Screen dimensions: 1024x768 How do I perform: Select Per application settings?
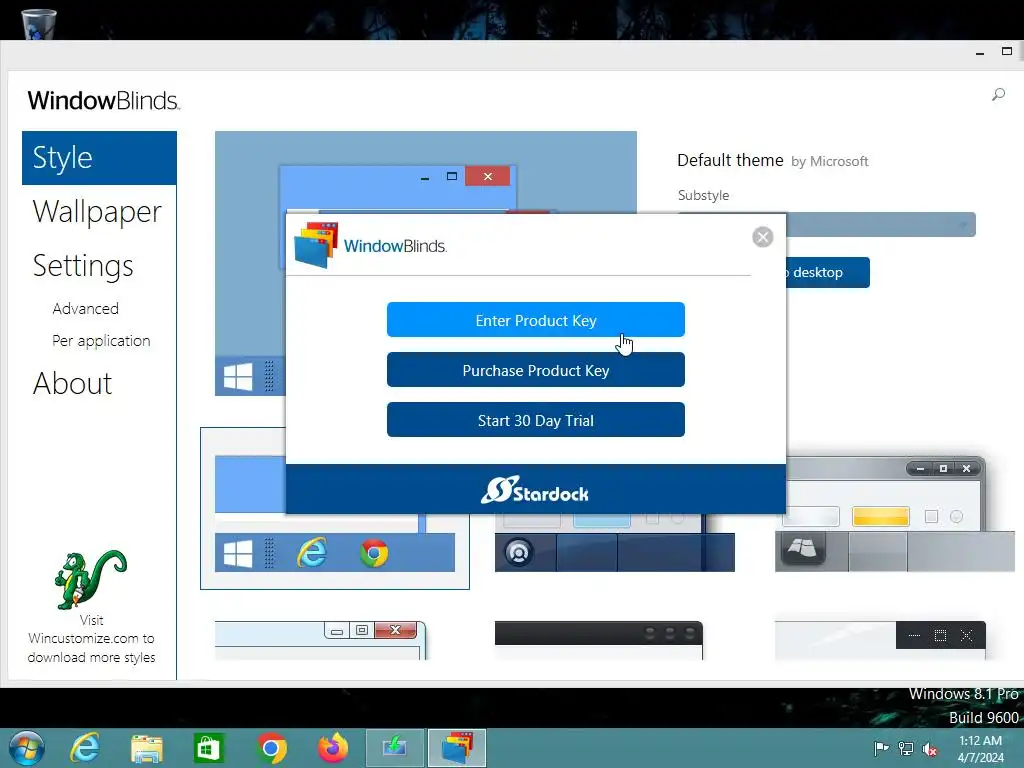[x=101, y=341]
